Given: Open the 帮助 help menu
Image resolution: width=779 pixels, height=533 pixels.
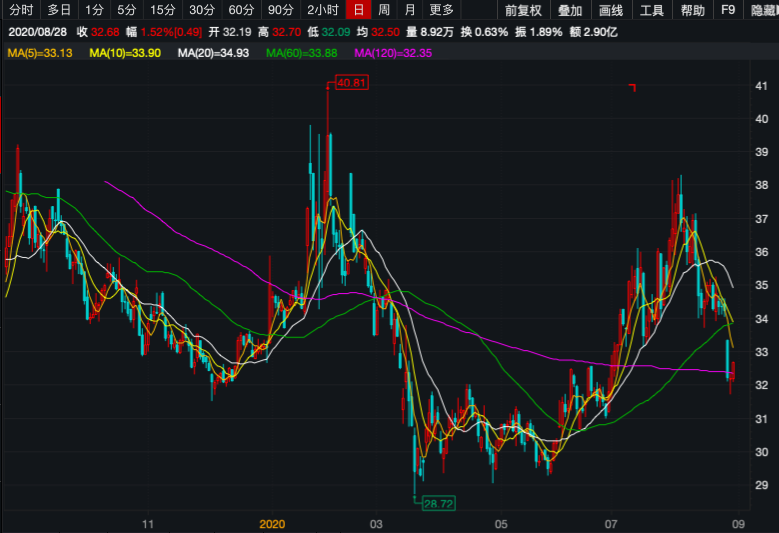Looking at the screenshot, I should pyautogui.click(x=692, y=10).
